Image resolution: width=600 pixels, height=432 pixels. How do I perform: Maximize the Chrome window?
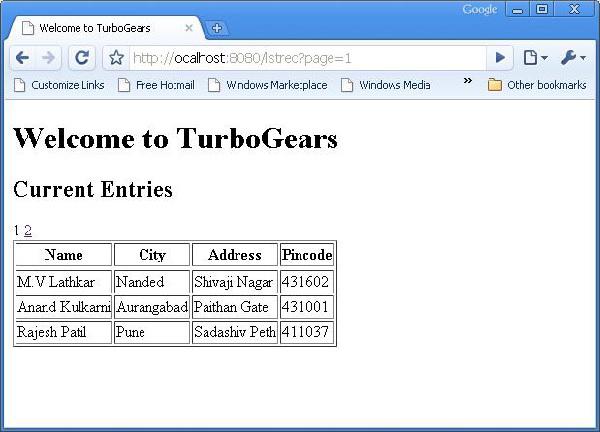point(541,9)
